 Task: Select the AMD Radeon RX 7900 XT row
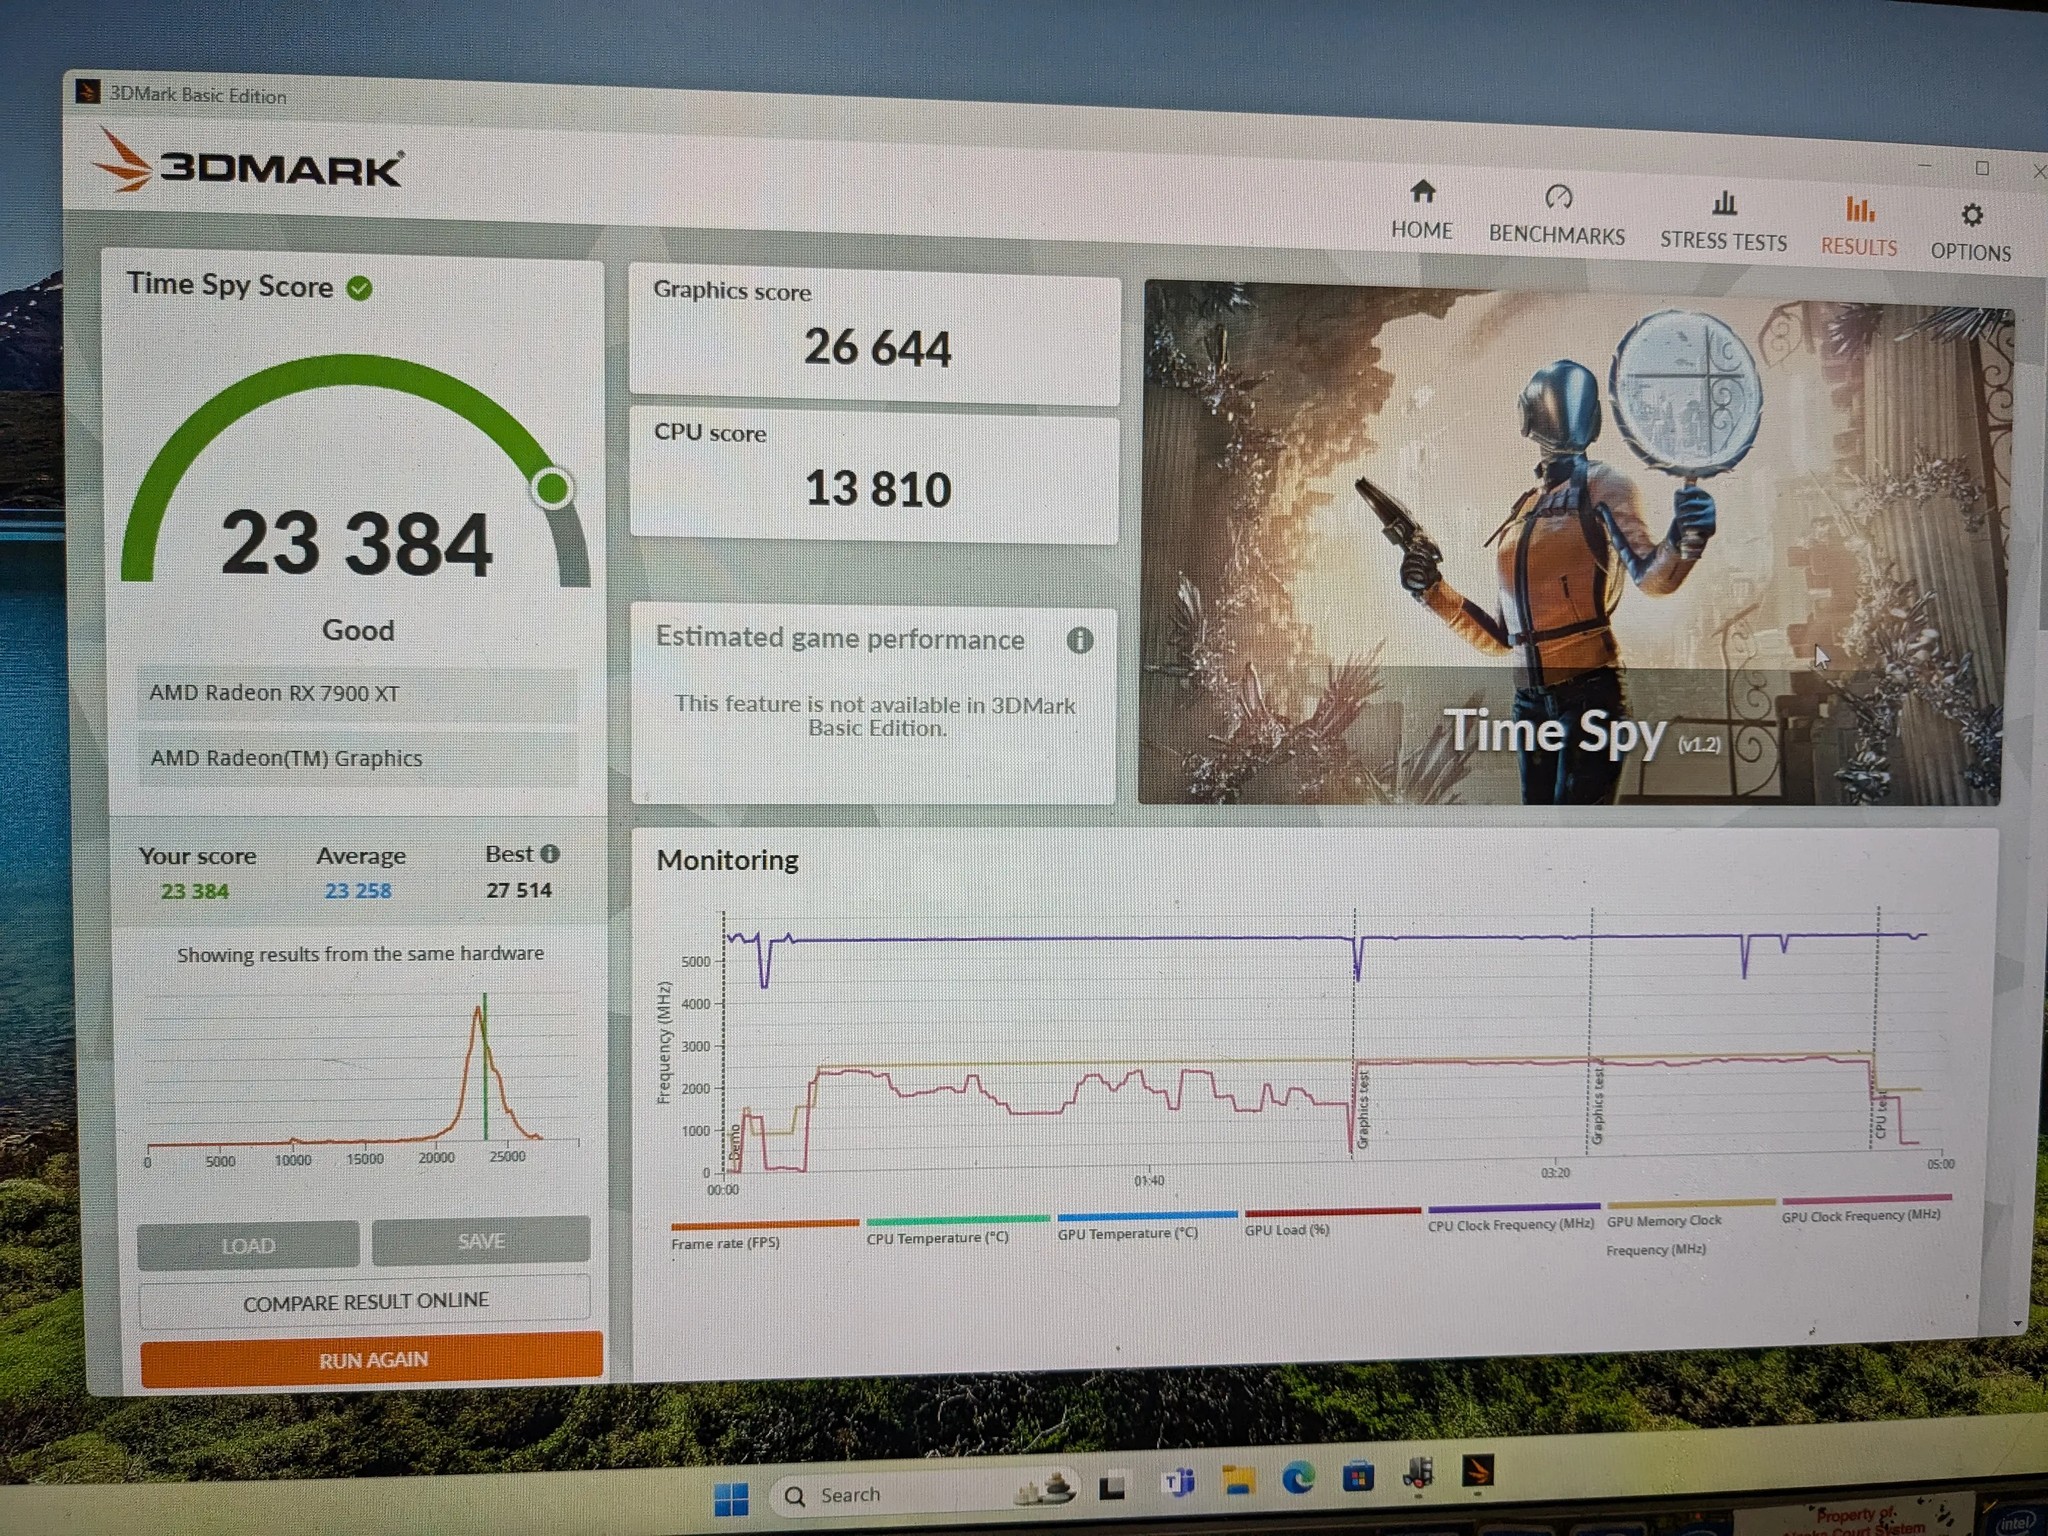point(357,693)
